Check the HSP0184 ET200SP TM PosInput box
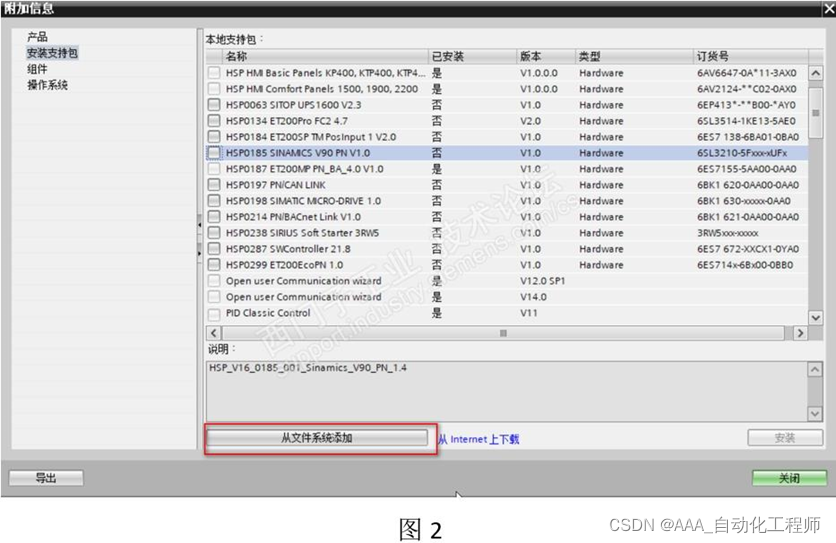The image size is (836, 543). point(214,137)
